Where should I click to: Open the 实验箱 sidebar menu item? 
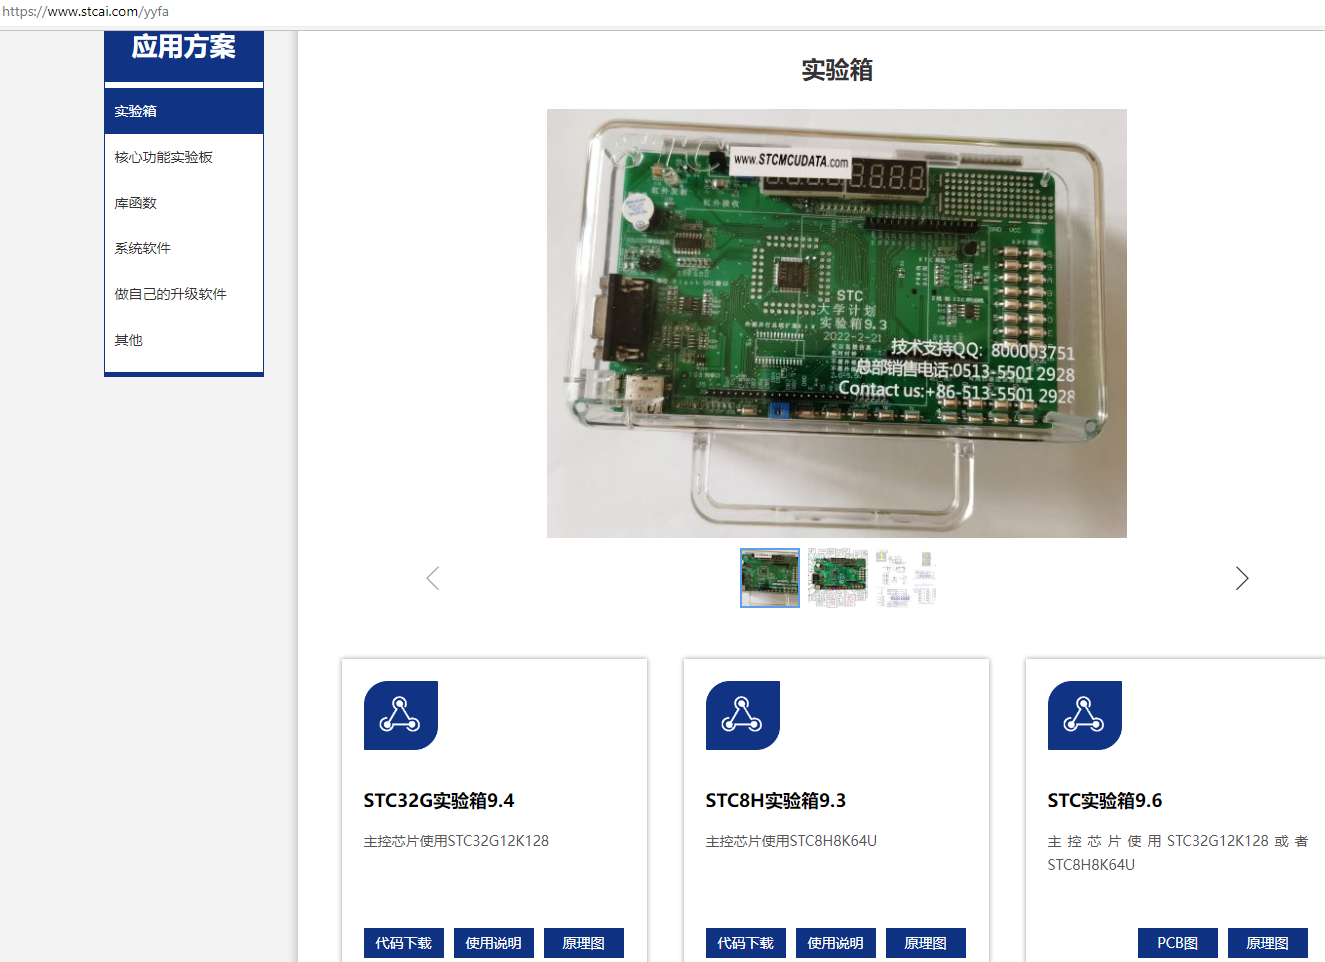coord(184,111)
